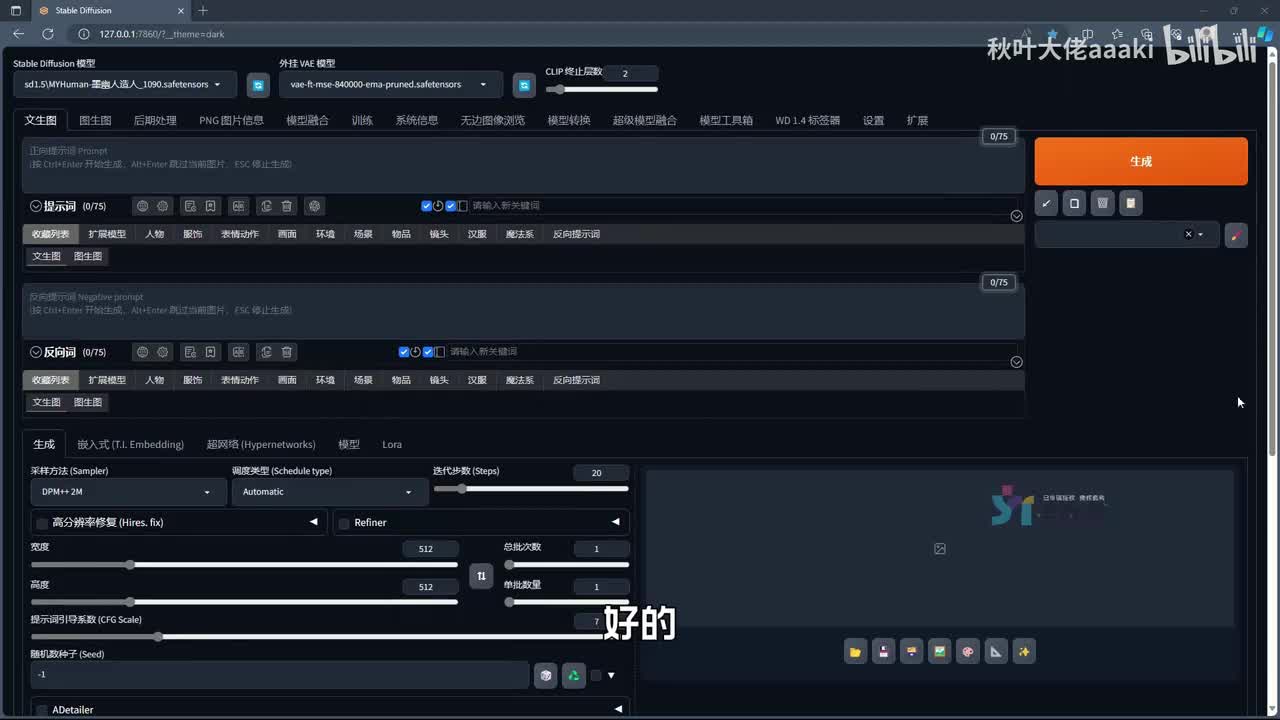The height and width of the screenshot is (720, 1280).
Task: Open the 设置 tab
Action: pos(873,120)
